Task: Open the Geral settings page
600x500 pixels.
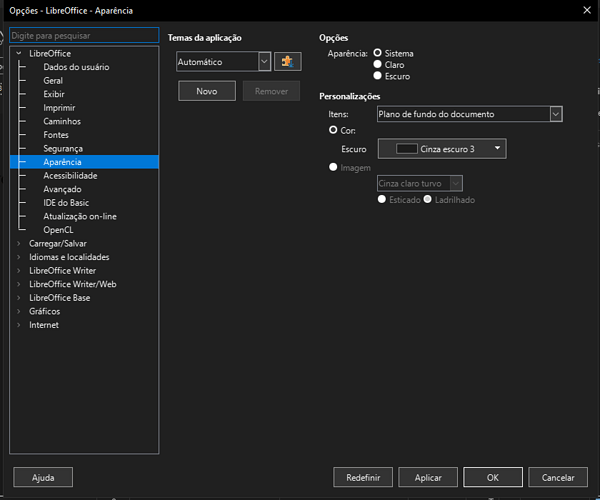Action: pyautogui.click(x=53, y=81)
